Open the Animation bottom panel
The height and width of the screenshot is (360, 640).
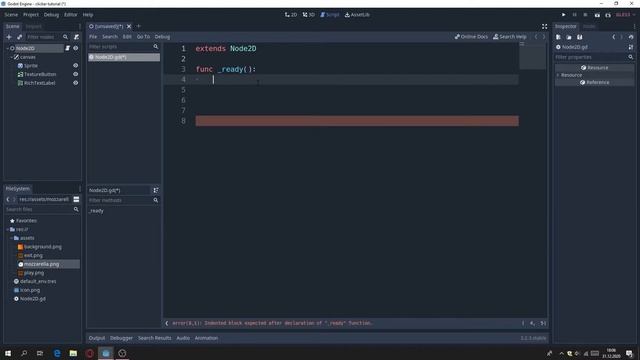[x=206, y=338]
